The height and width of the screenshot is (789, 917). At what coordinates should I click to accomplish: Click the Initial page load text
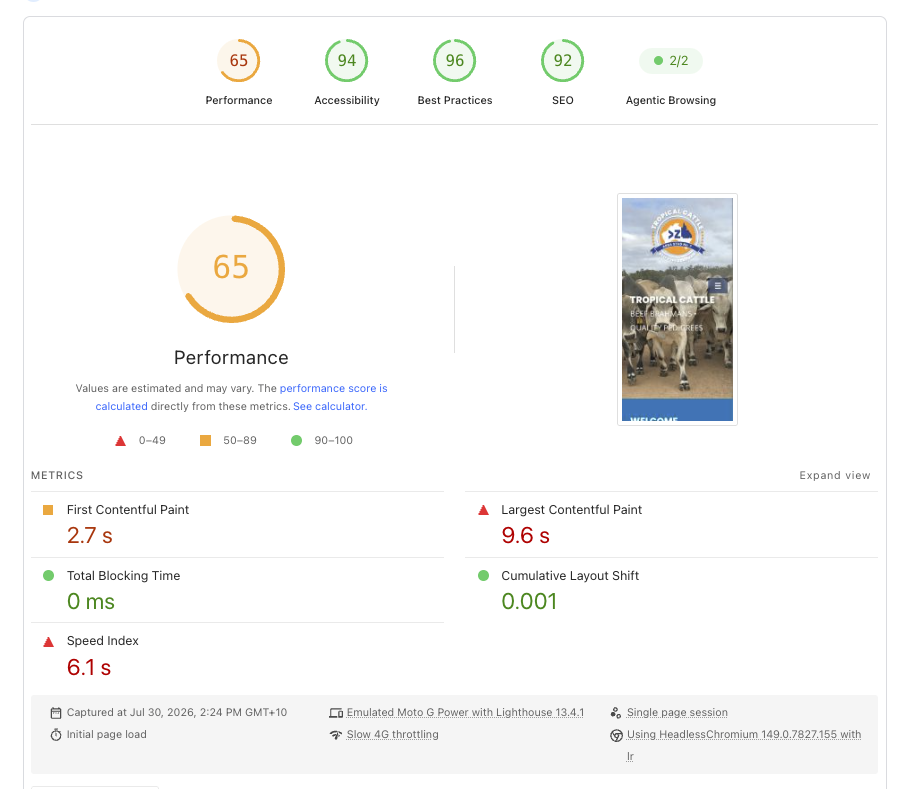point(106,735)
